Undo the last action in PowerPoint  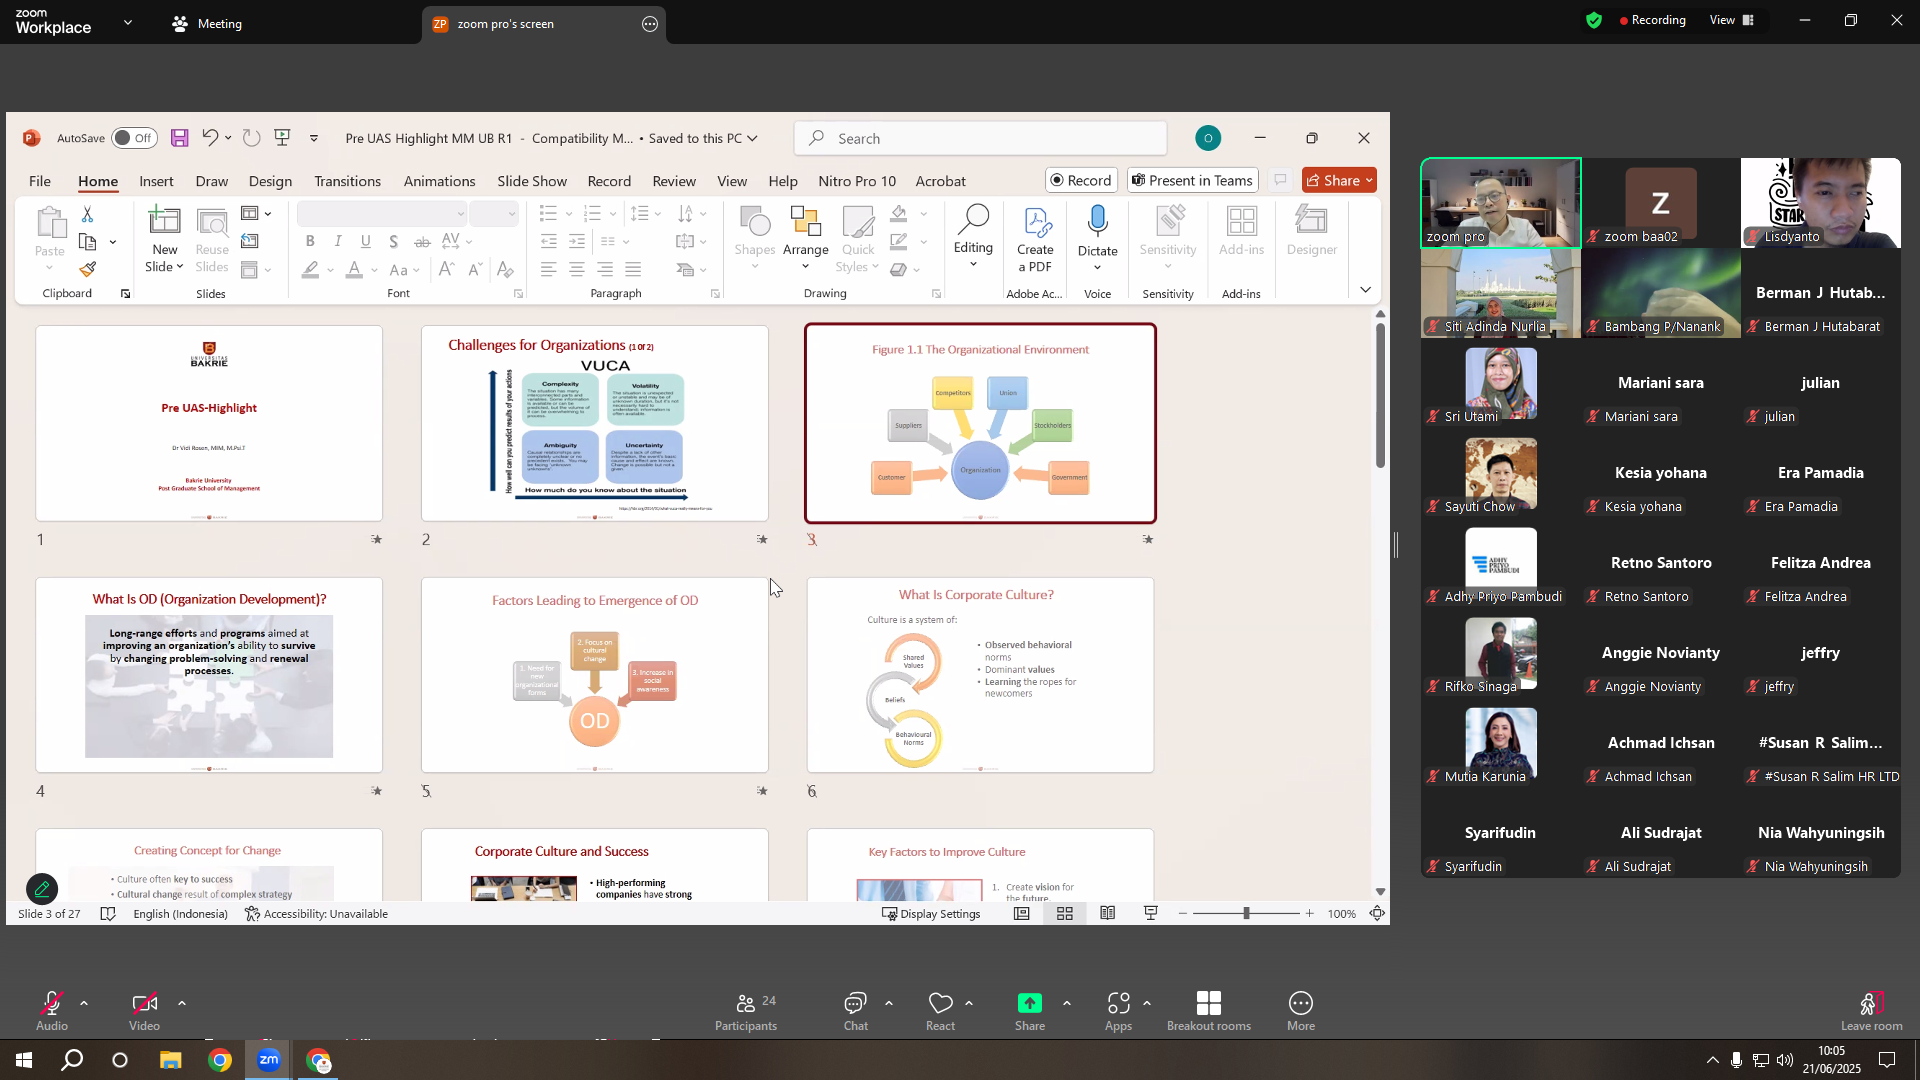(210, 138)
